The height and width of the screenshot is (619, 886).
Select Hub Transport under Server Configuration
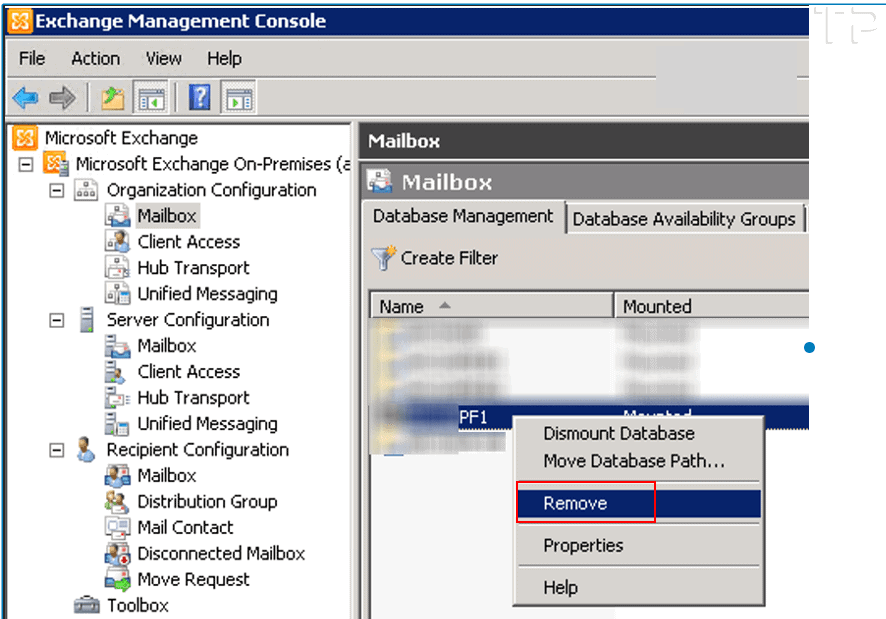tap(193, 398)
